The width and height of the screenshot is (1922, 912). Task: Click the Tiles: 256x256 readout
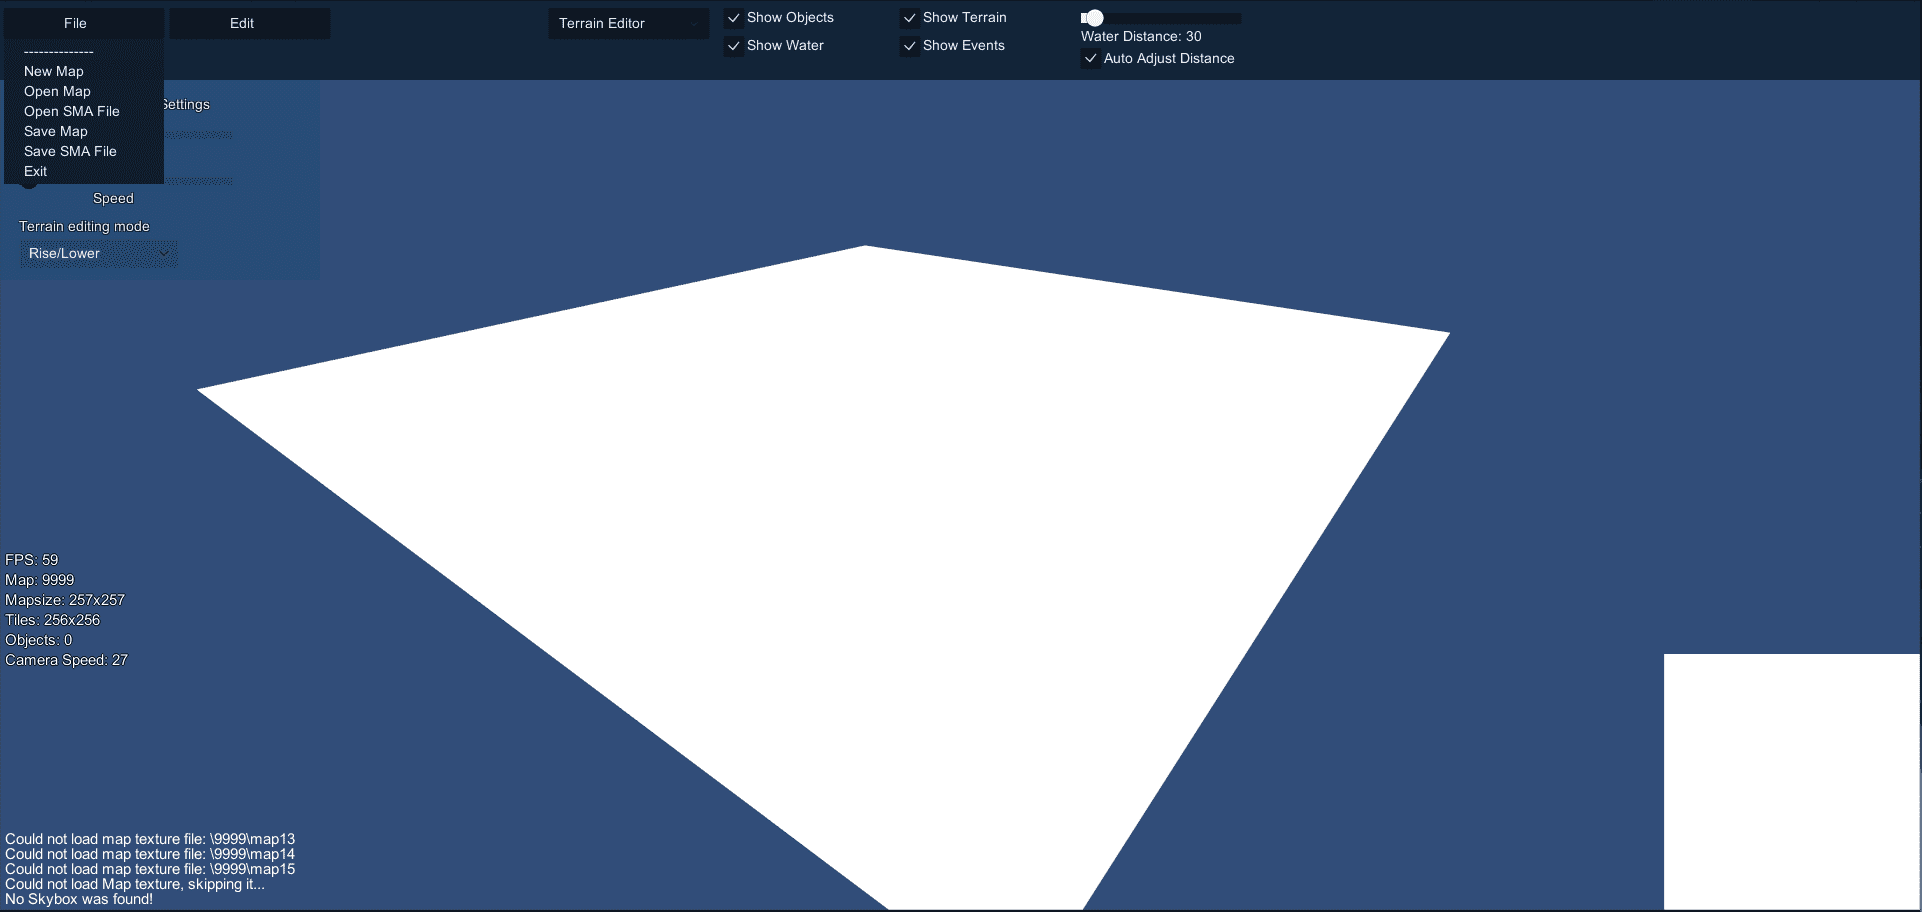[x=52, y=620]
